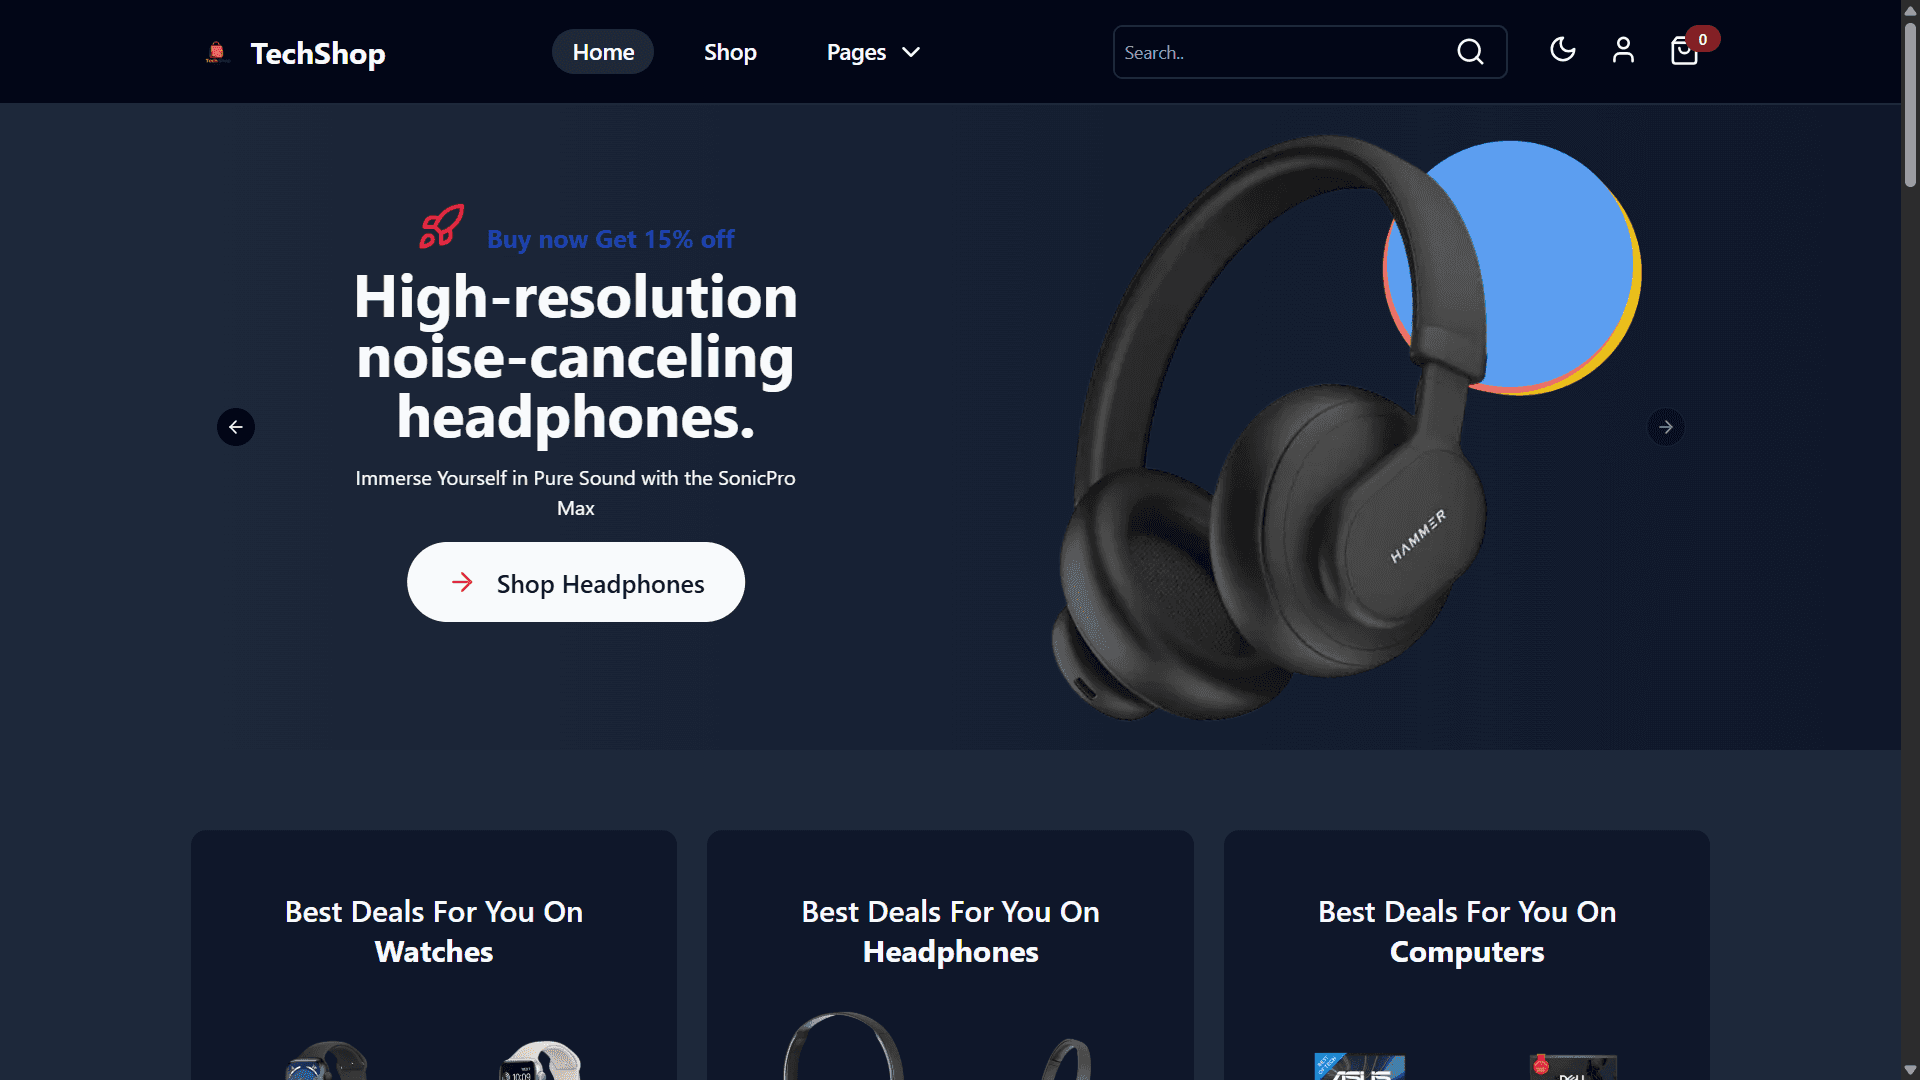Image resolution: width=1920 pixels, height=1080 pixels.
Task: Click the Buy now Get 15% off text
Action: click(x=611, y=239)
